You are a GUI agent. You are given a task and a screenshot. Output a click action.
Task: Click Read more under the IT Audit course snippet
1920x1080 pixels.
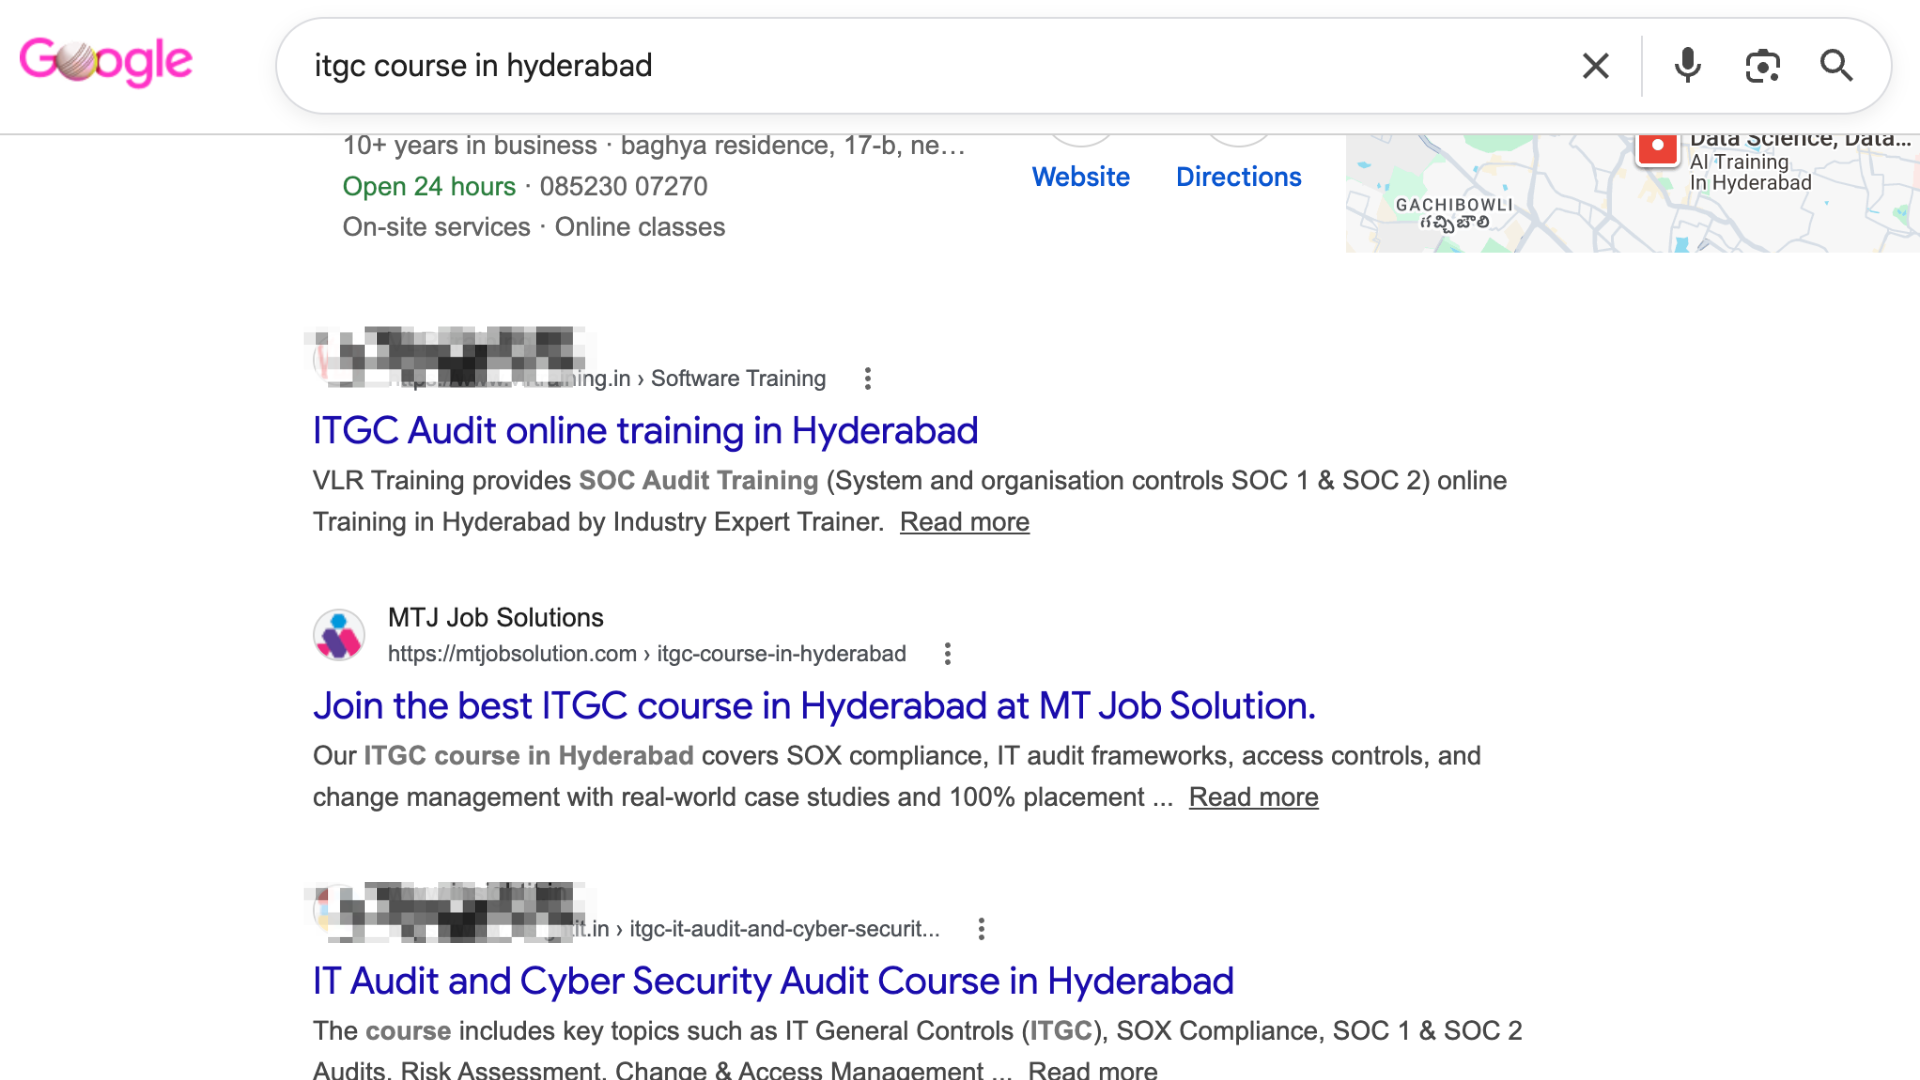click(1092, 1069)
